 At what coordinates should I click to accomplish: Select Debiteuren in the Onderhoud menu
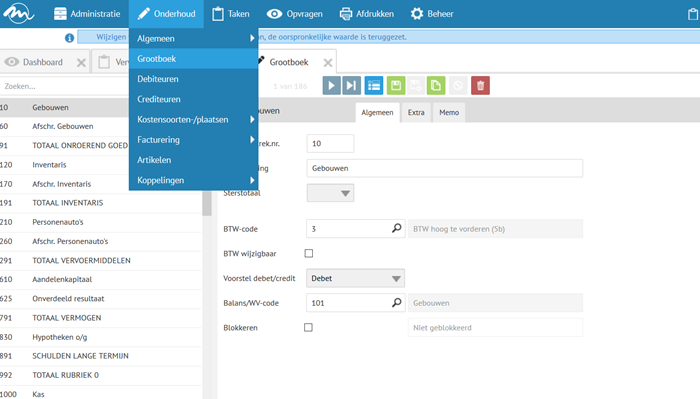tap(193, 79)
